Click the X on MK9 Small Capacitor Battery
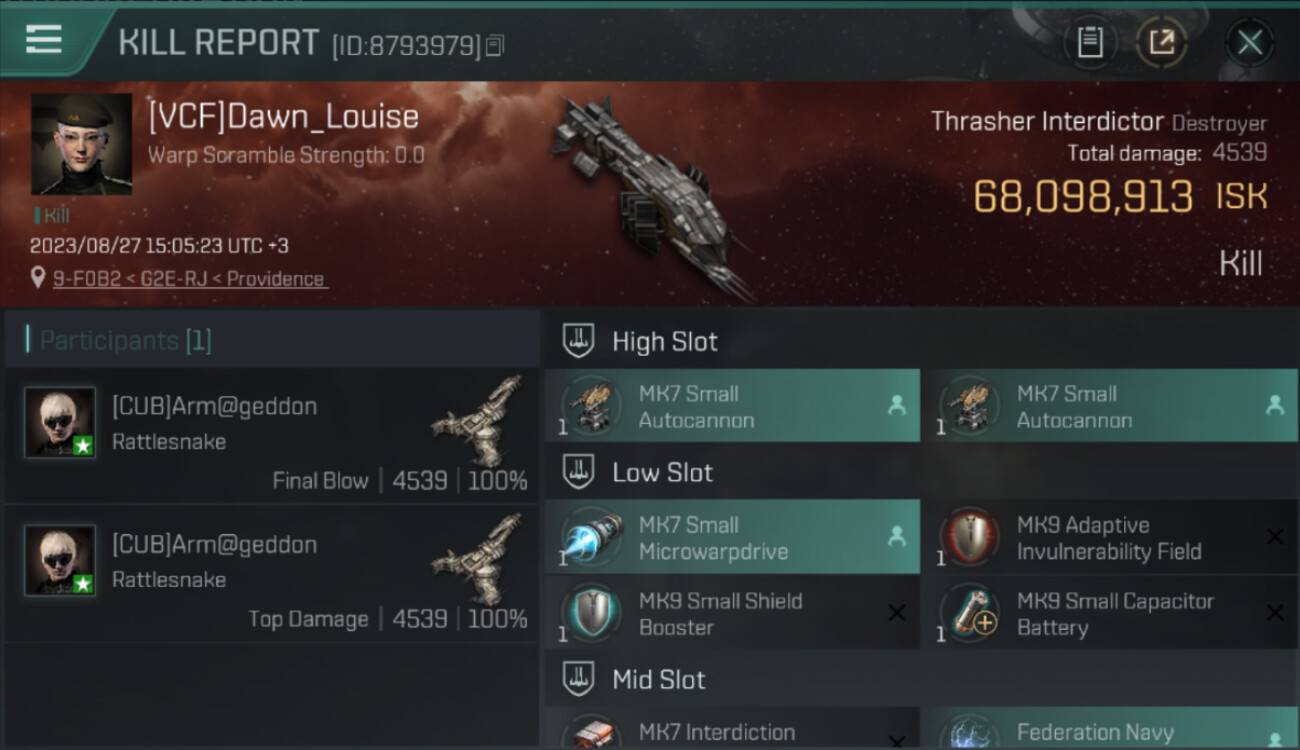1300x750 pixels. [1275, 613]
